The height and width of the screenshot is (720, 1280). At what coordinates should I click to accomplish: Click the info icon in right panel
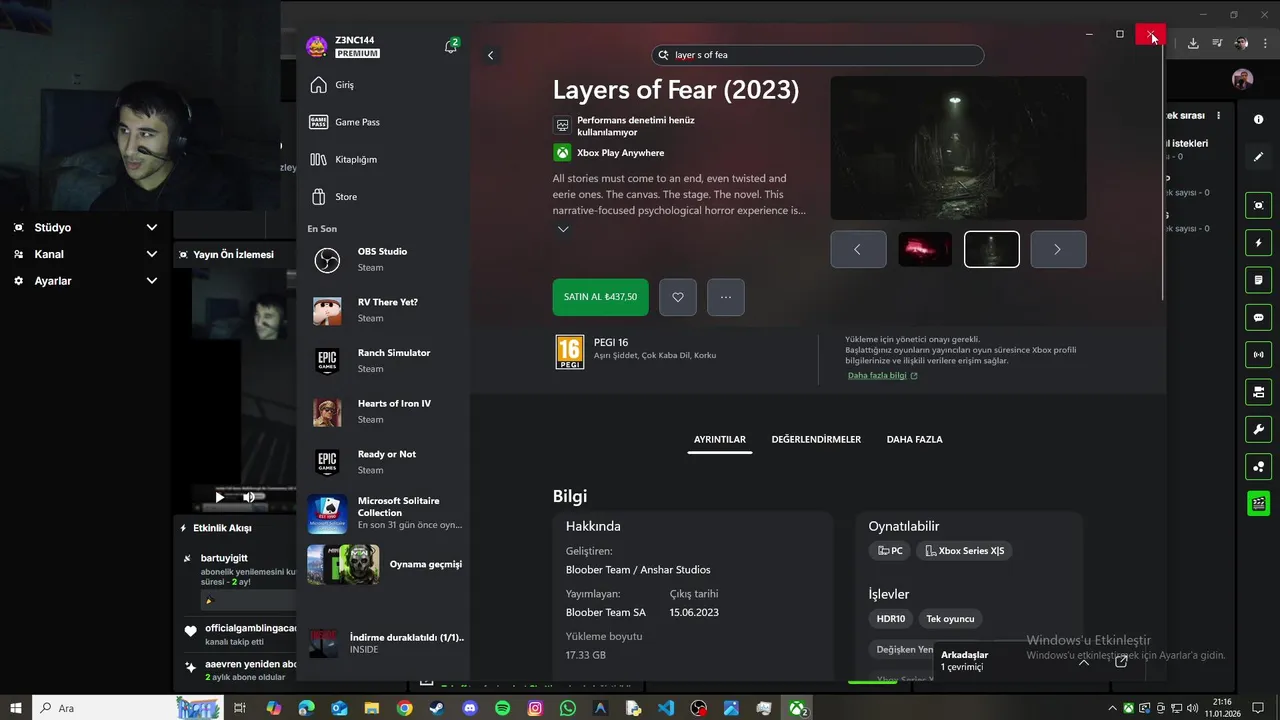click(x=1259, y=119)
